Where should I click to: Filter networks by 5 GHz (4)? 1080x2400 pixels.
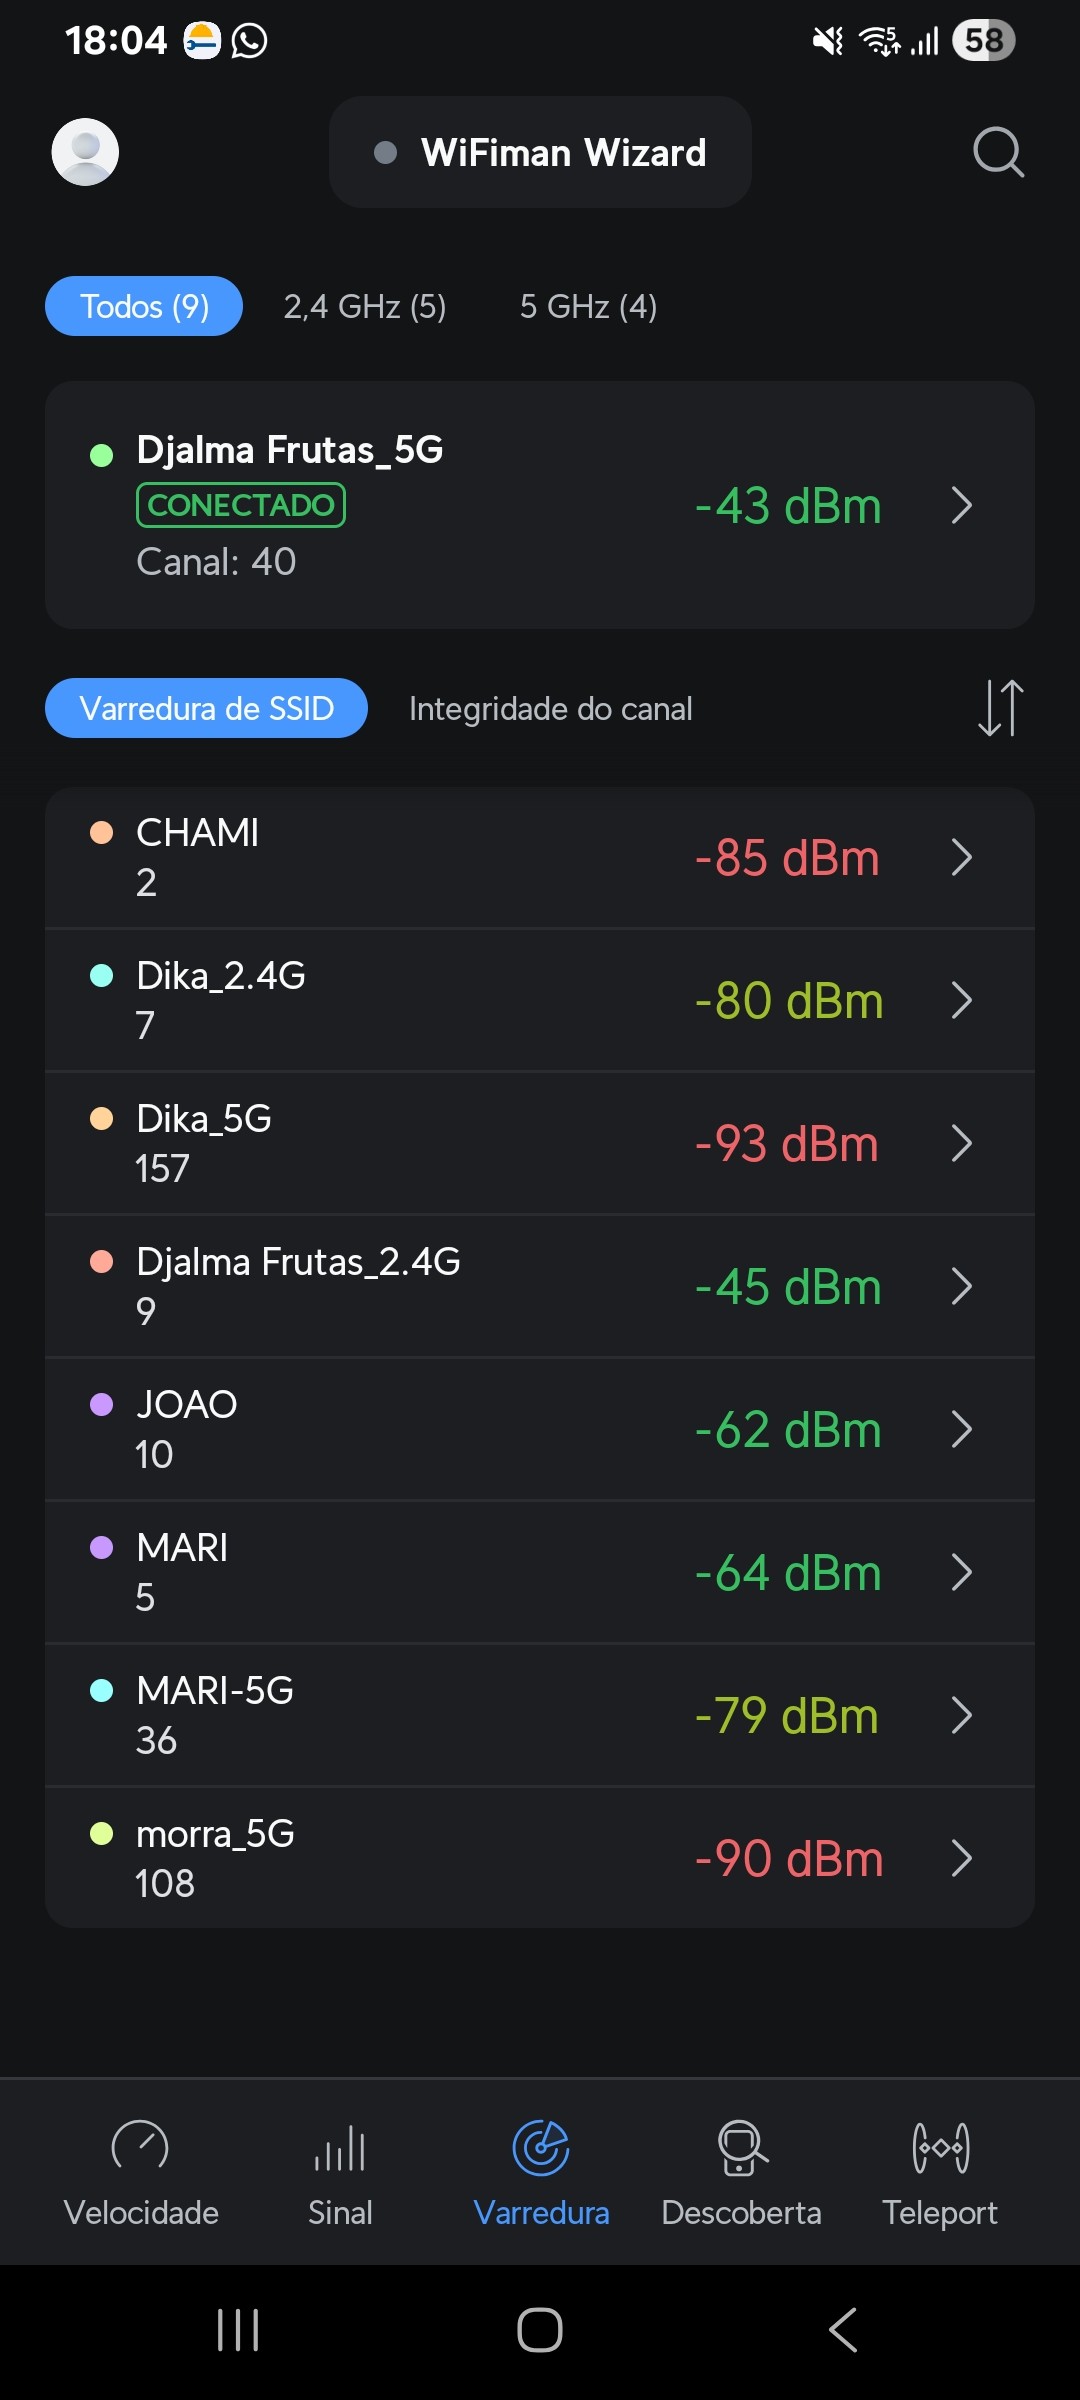[x=588, y=306]
